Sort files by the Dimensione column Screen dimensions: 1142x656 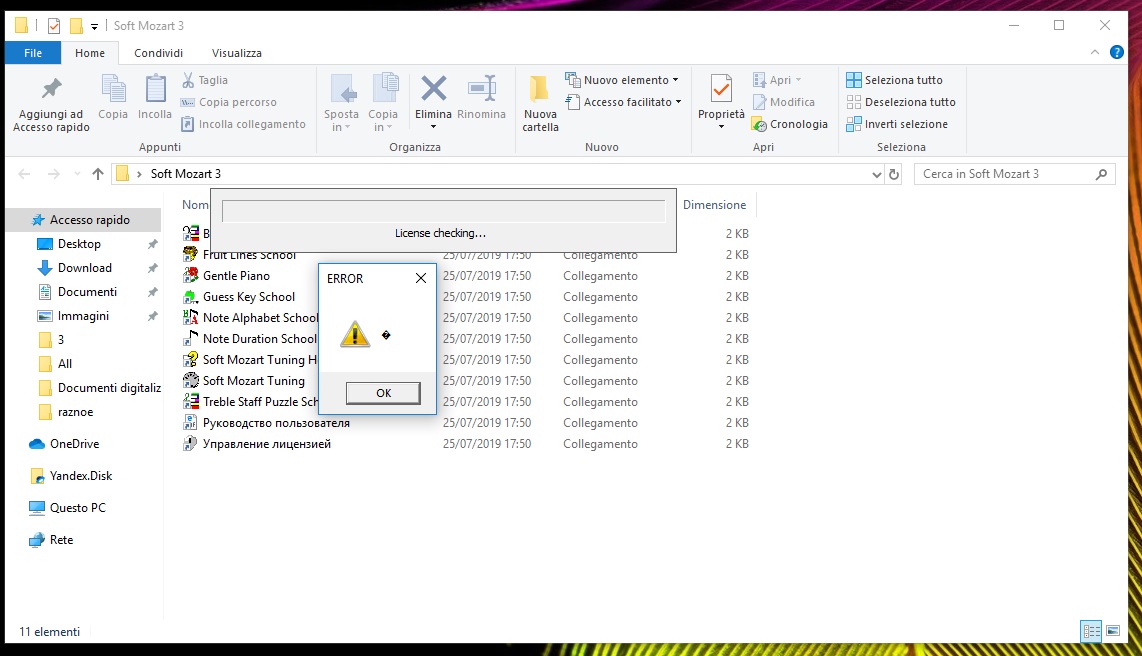point(714,205)
